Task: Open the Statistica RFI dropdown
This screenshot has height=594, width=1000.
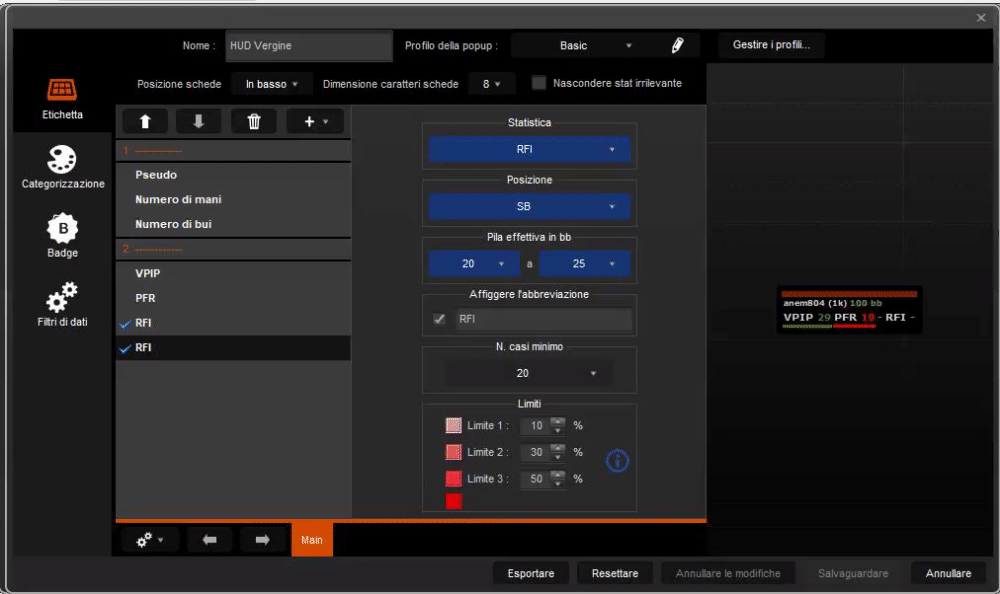Action: (529, 149)
